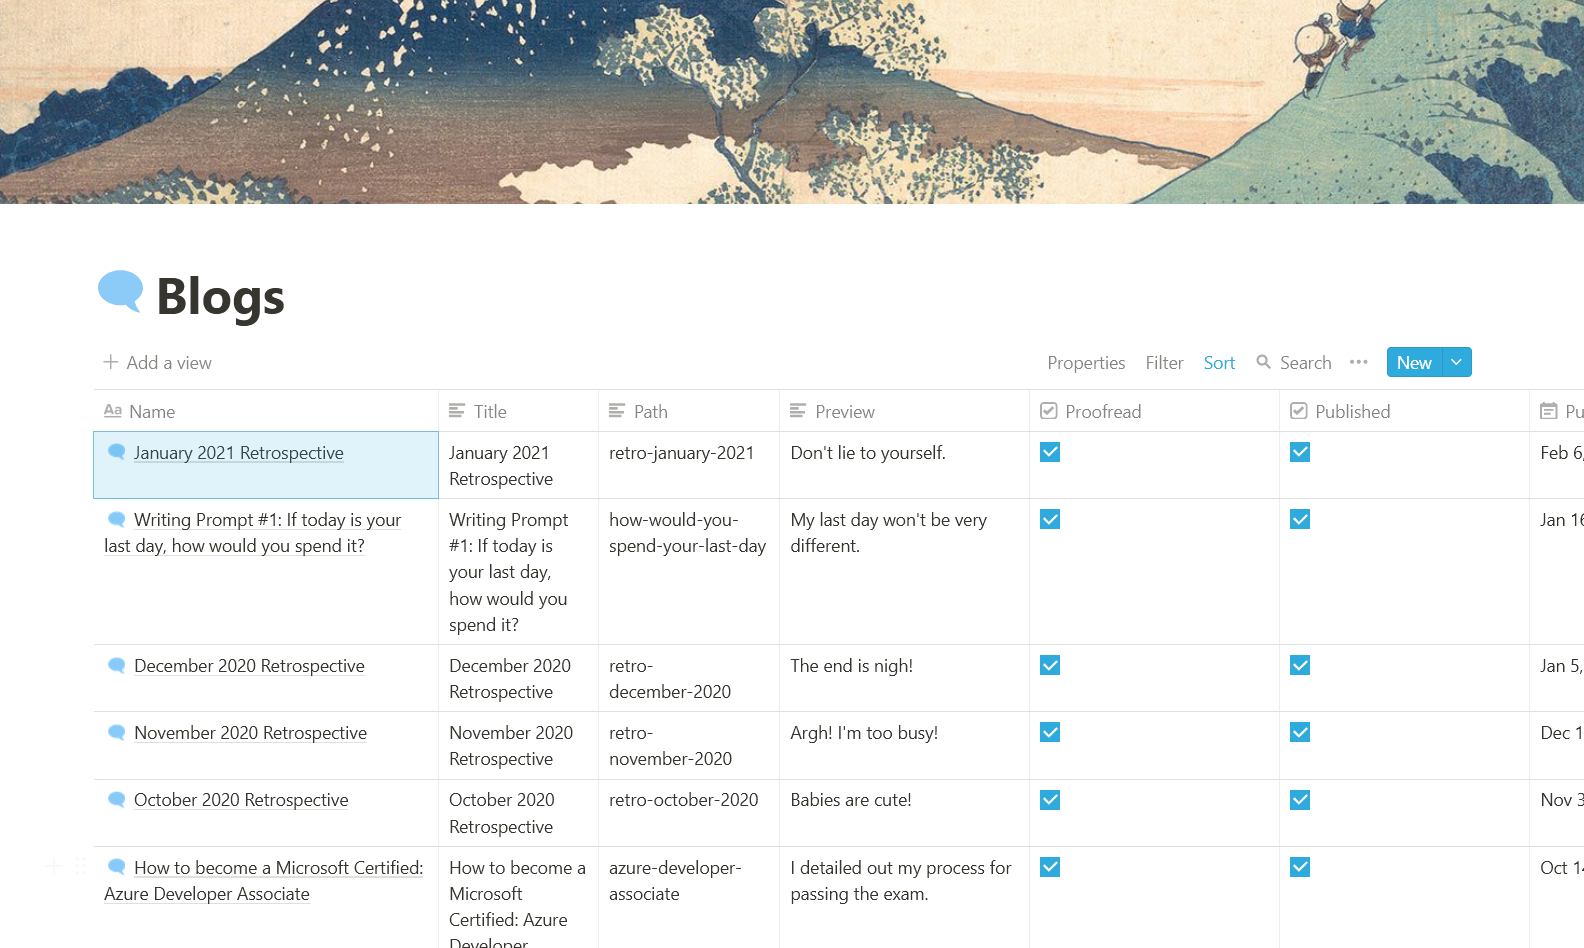Expand the dropdown arrow beside the New button

point(1457,362)
